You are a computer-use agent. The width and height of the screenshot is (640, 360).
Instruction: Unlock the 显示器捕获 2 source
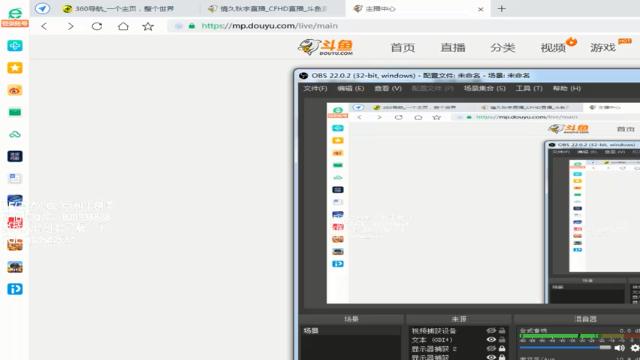pyautogui.click(x=502, y=349)
